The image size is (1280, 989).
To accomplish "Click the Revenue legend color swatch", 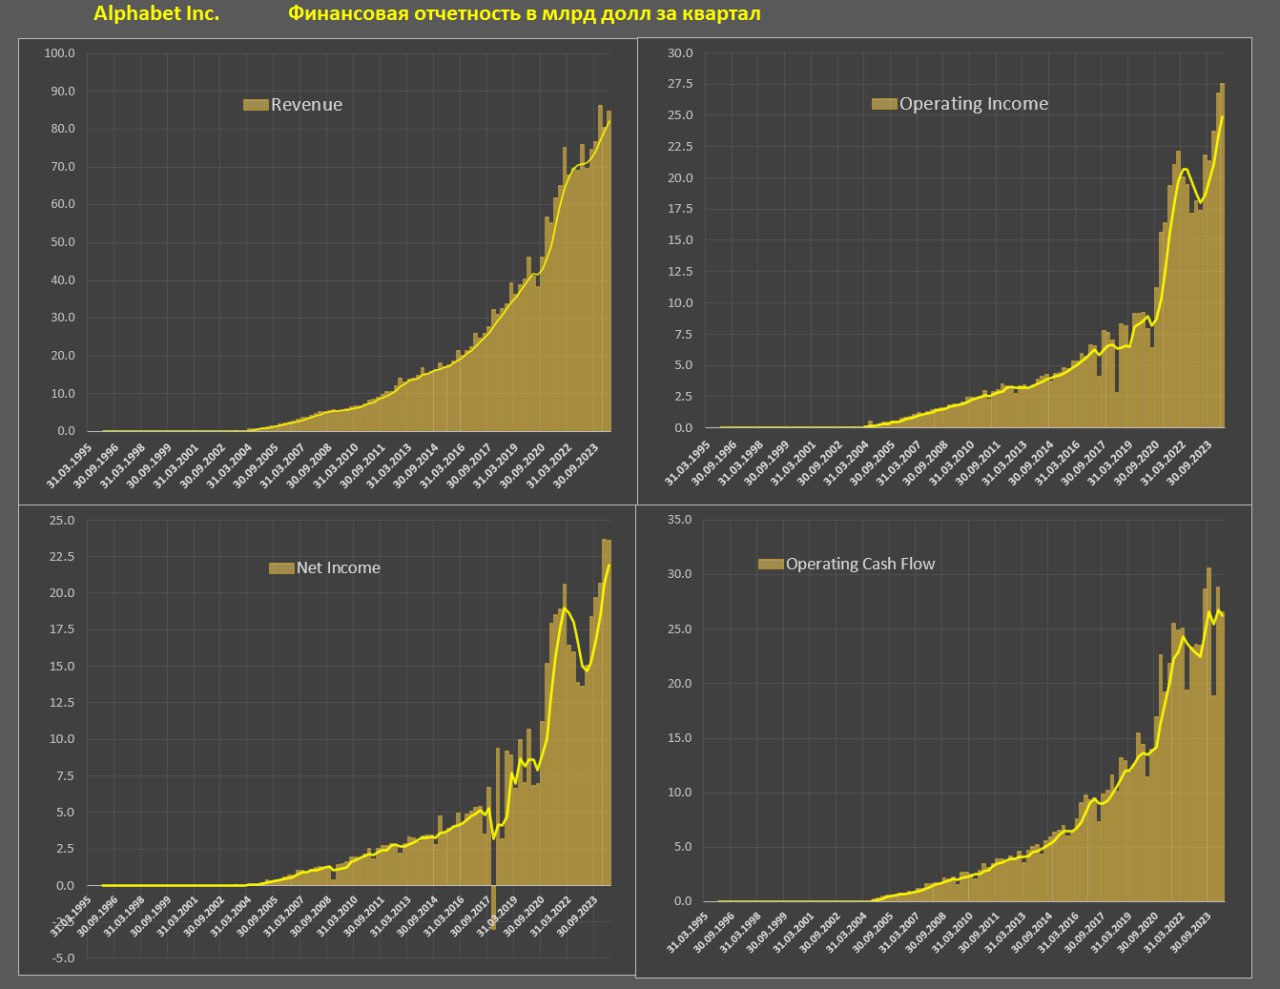I will (x=256, y=105).
